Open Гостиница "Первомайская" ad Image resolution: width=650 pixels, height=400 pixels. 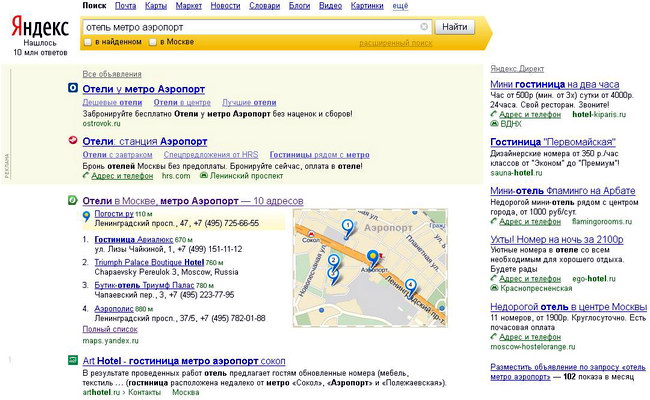[553, 142]
